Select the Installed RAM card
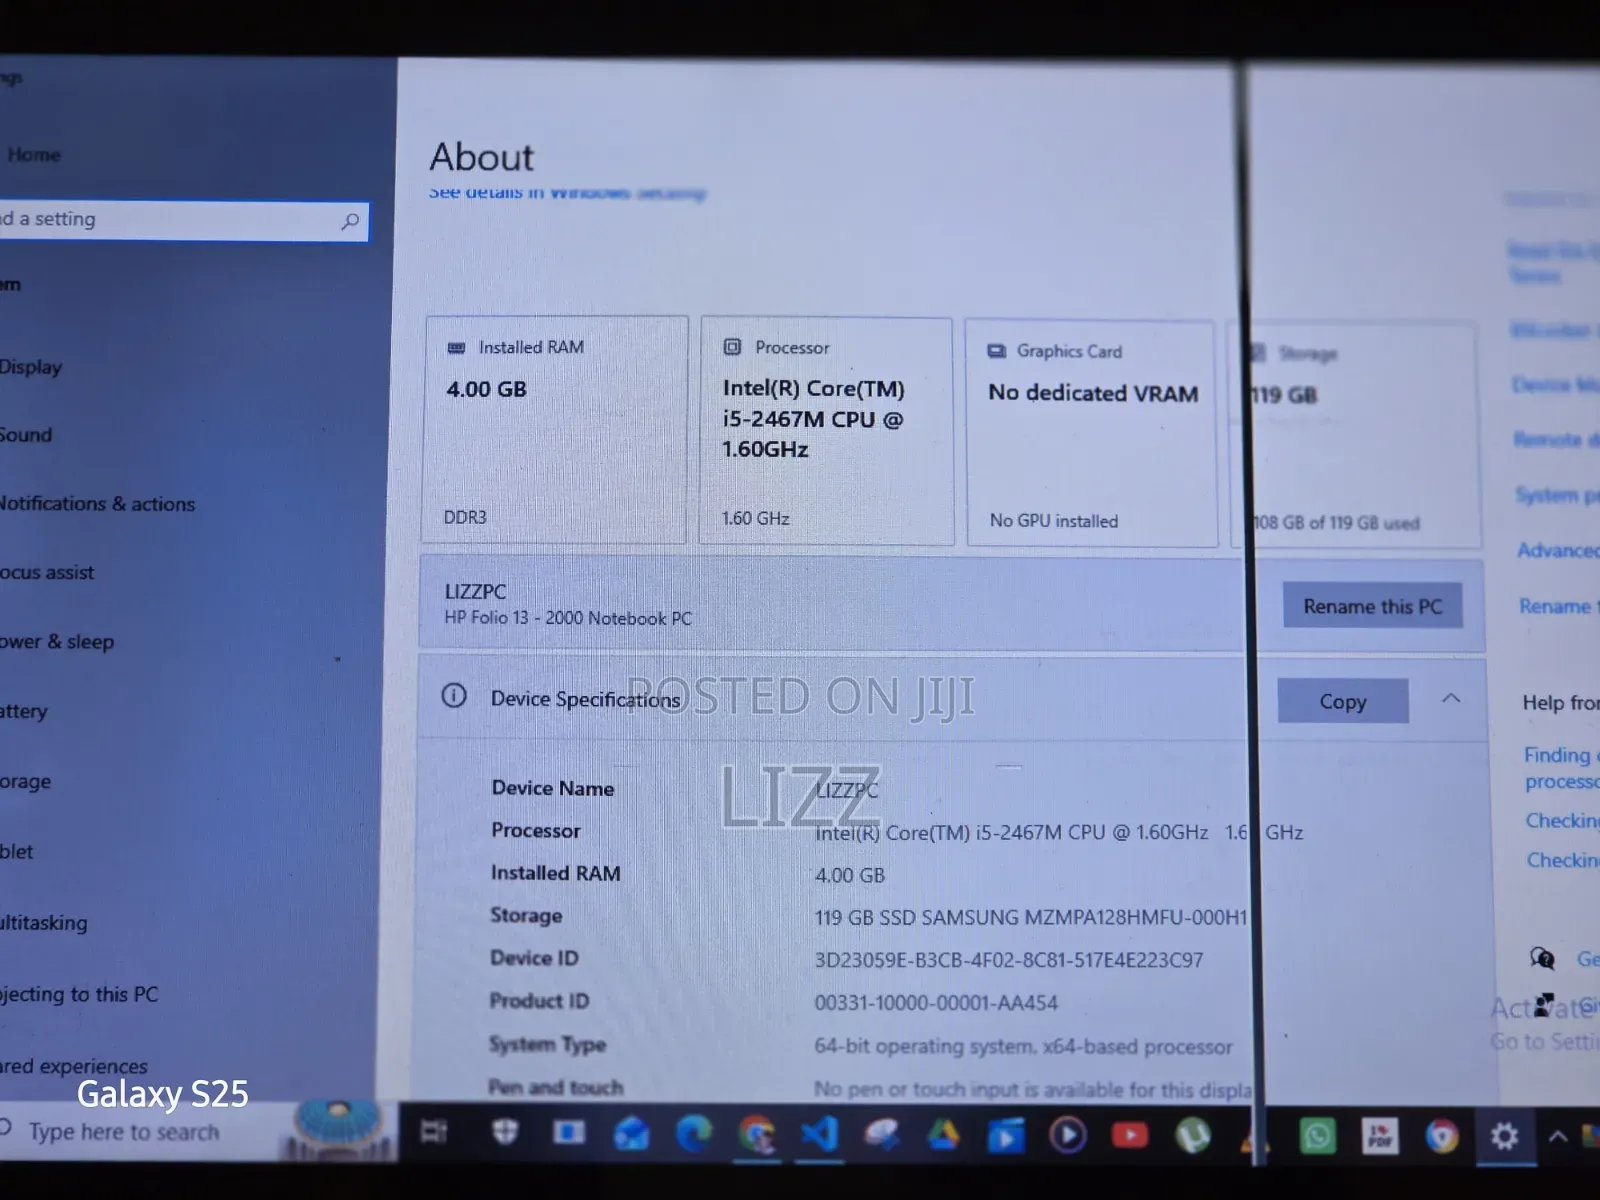1600x1200 pixels. pos(556,430)
